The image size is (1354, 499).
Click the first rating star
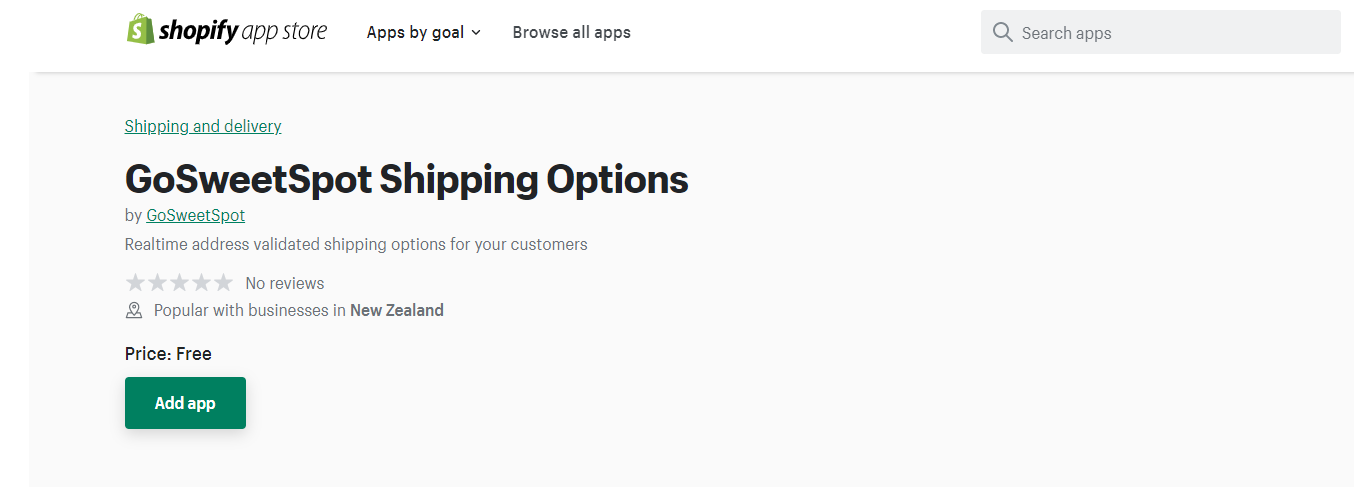click(136, 283)
